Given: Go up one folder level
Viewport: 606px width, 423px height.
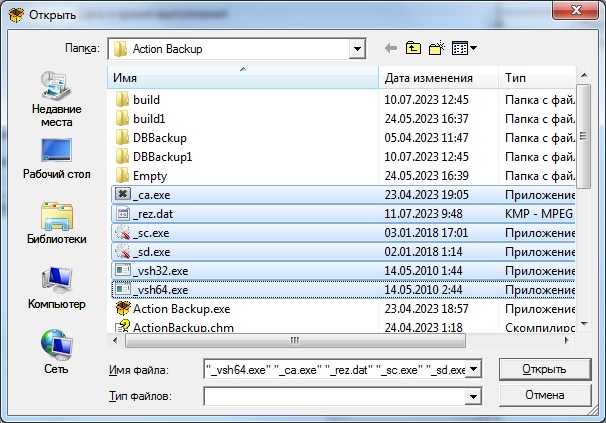Looking at the screenshot, I should click(x=413, y=48).
